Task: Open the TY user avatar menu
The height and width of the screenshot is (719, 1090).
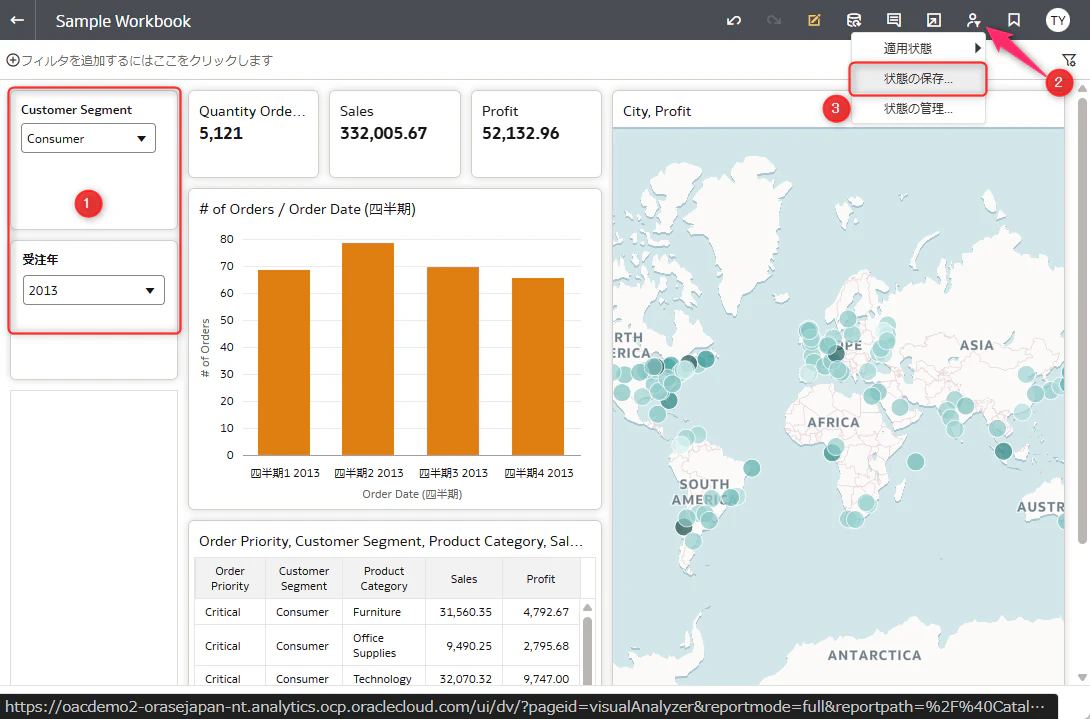Action: click(x=1057, y=20)
